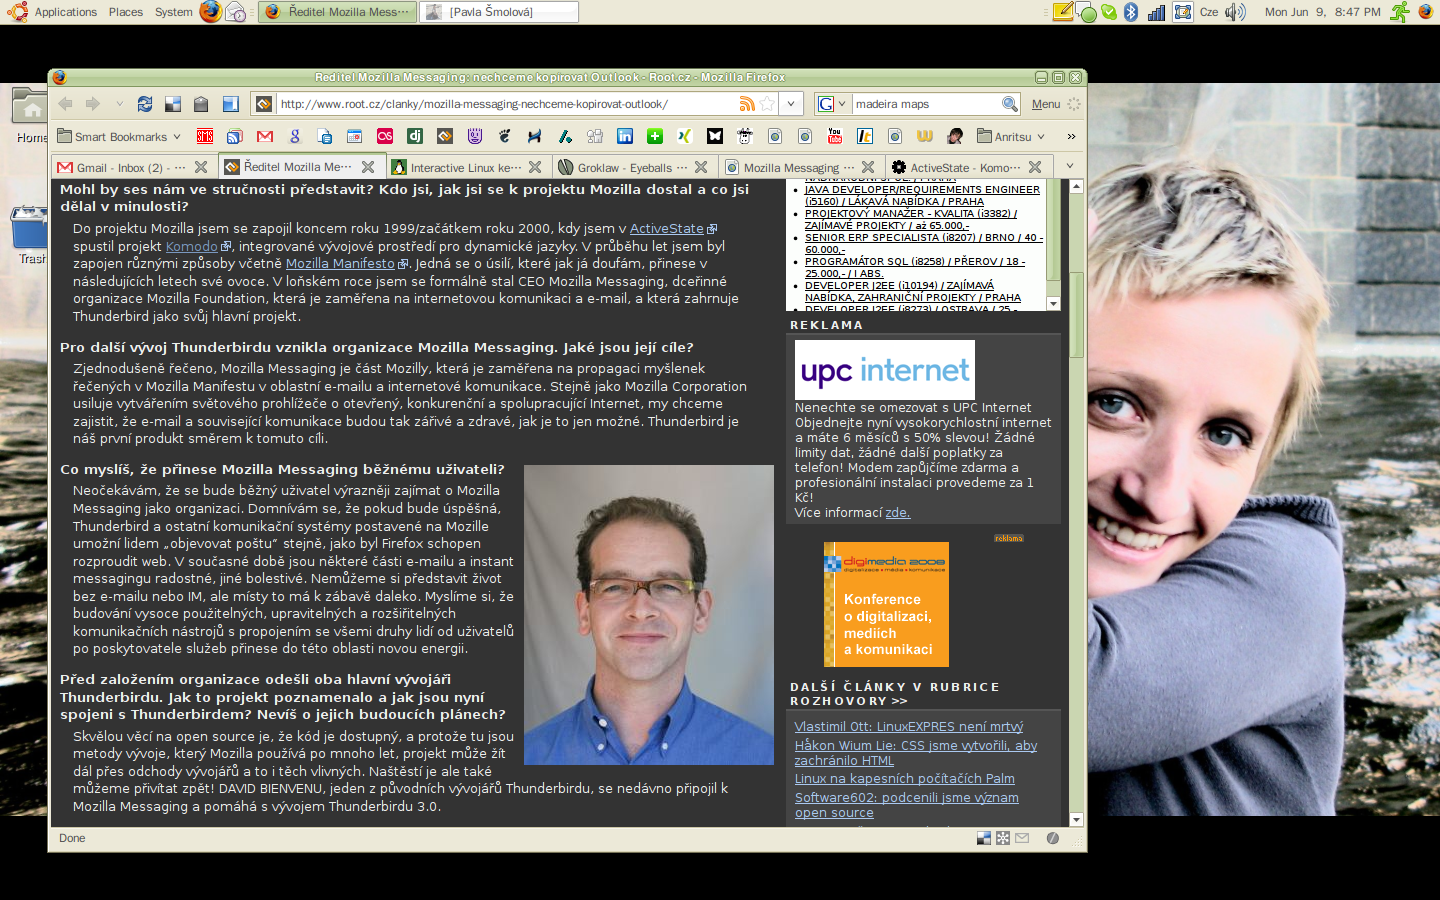
Task: Click the network signal tray icon
Action: click(x=1157, y=12)
